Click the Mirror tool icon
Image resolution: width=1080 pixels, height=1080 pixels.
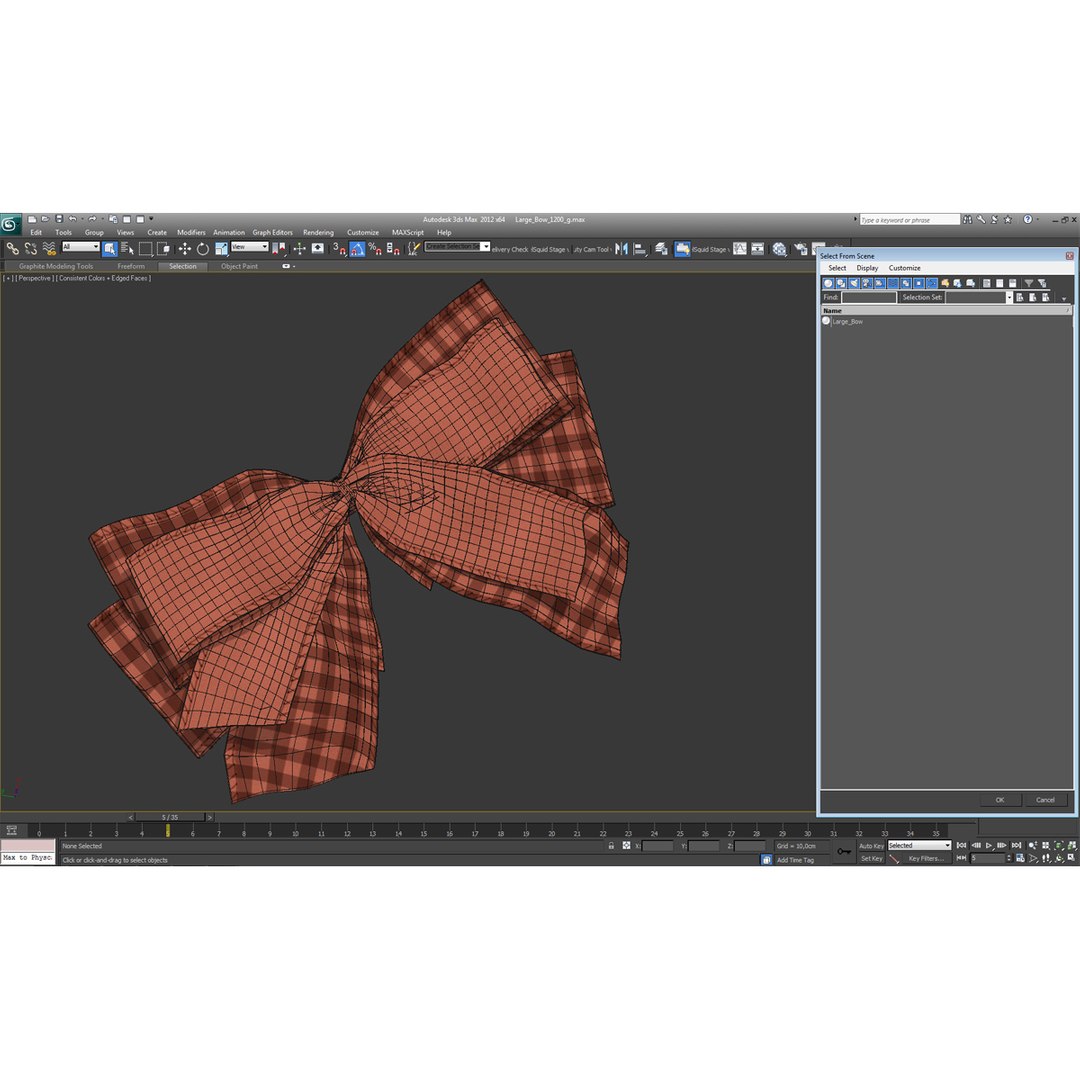click(x=621, y=249)
